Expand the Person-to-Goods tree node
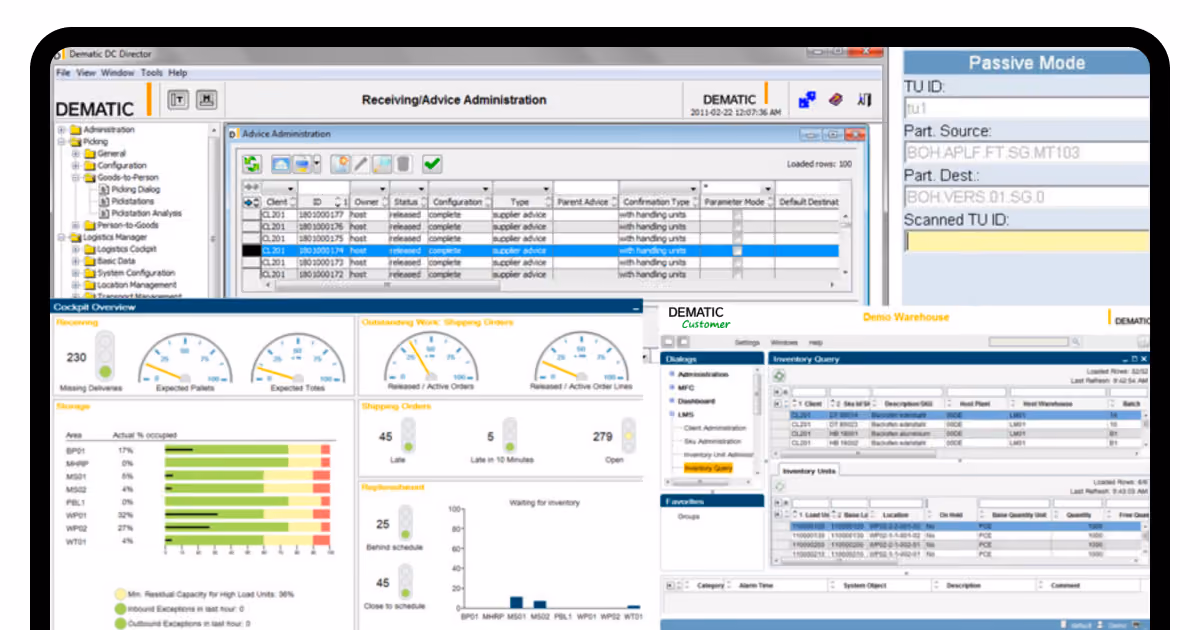The image size is (1200, 630). [x=76, y=226]
